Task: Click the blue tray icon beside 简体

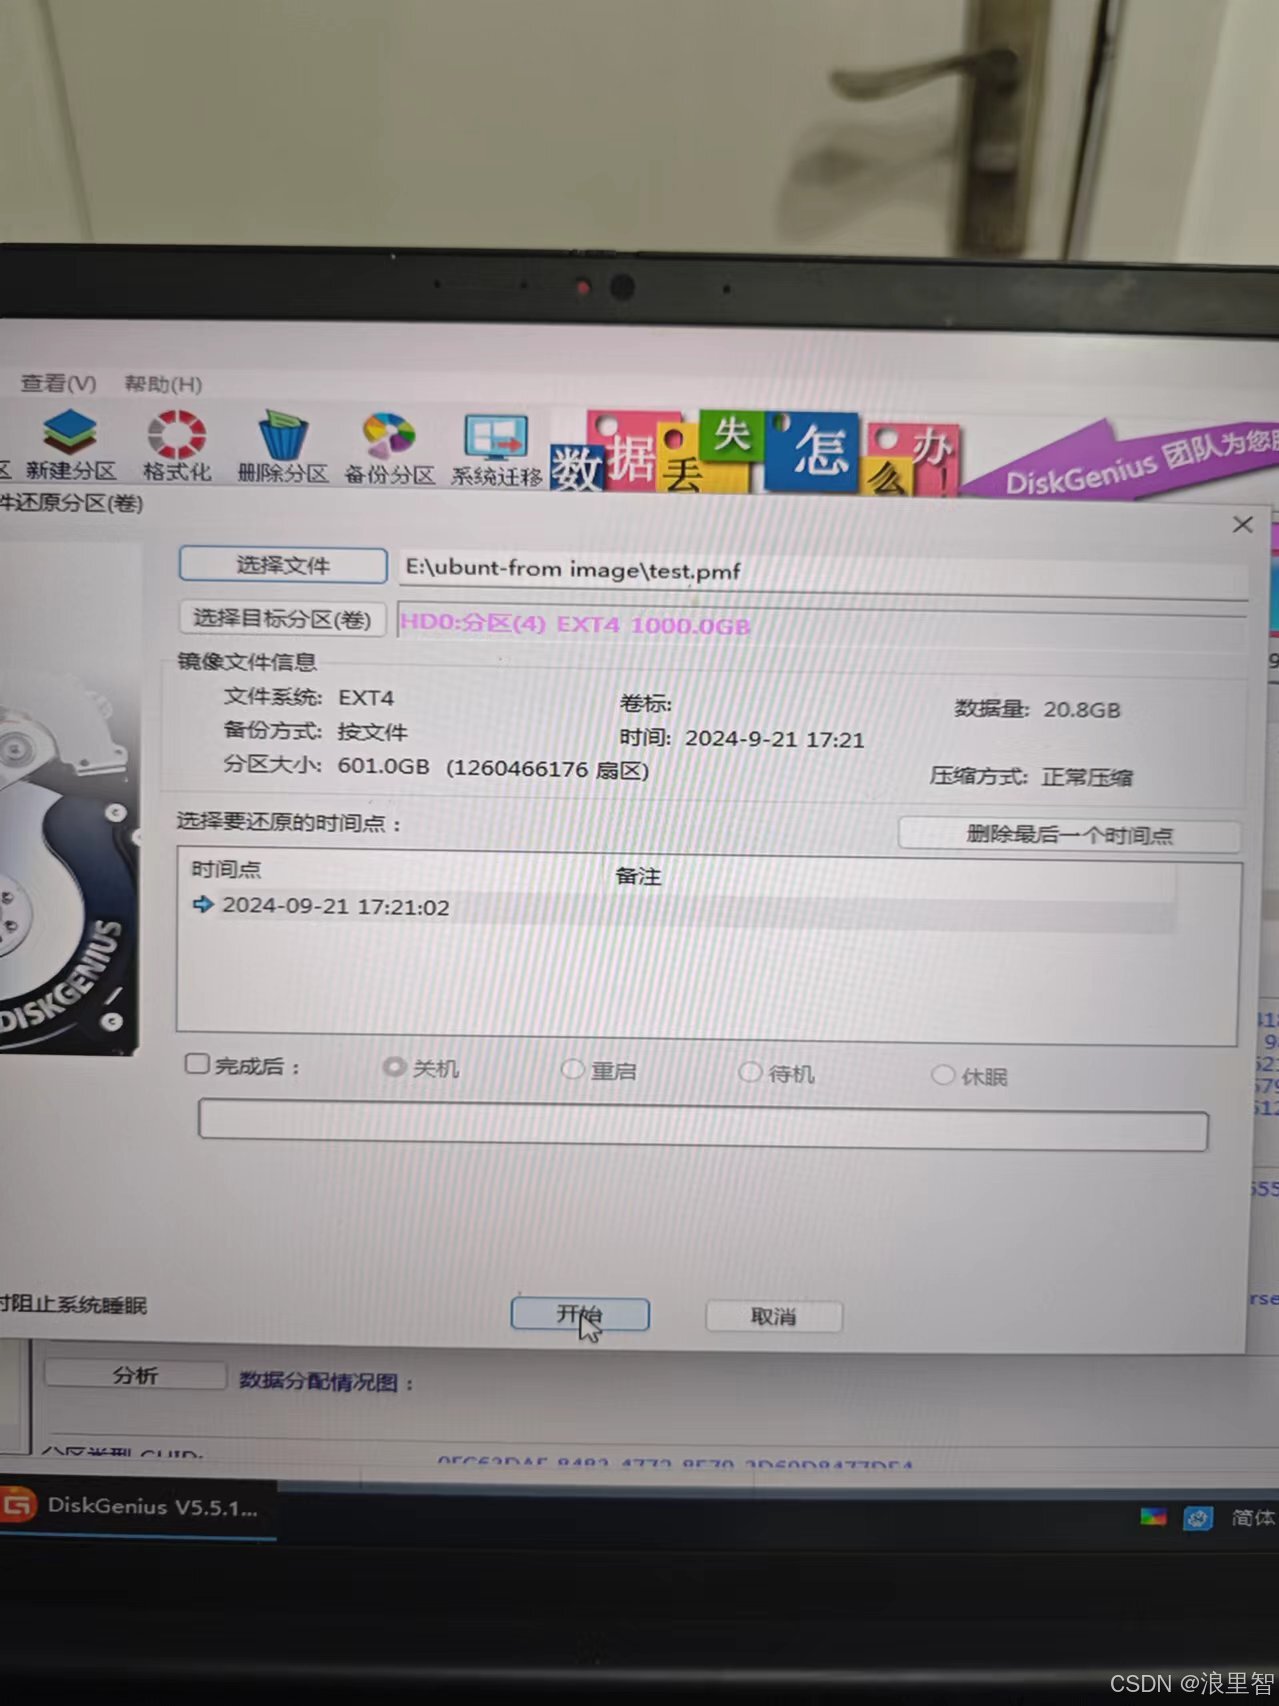Action: coord(1198,1518)
